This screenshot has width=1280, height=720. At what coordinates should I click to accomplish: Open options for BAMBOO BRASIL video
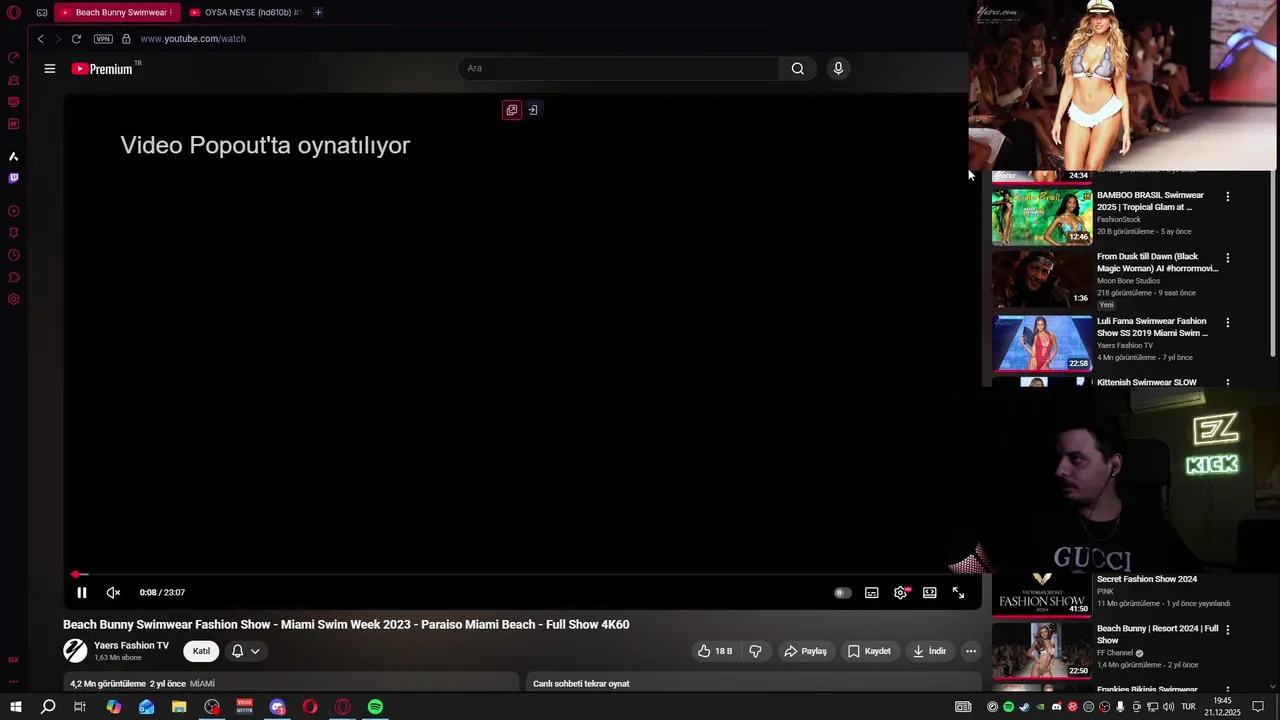pyautogui.click(x=1228, y=197)
